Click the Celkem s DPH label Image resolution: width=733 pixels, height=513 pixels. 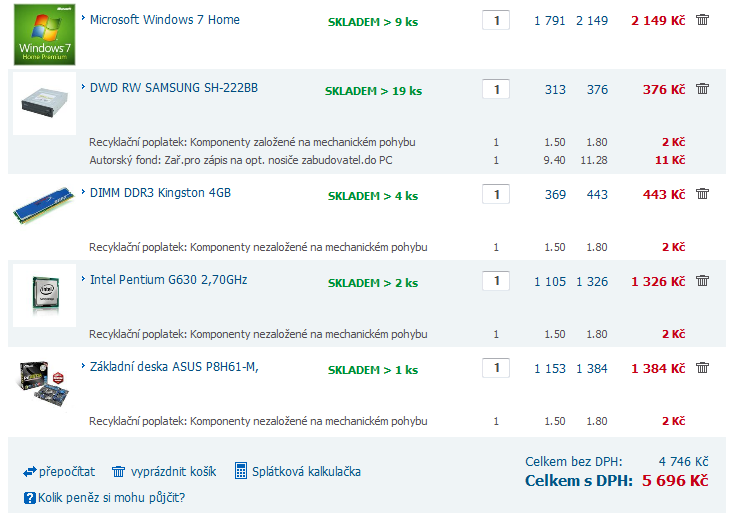(x=579, y=481)
